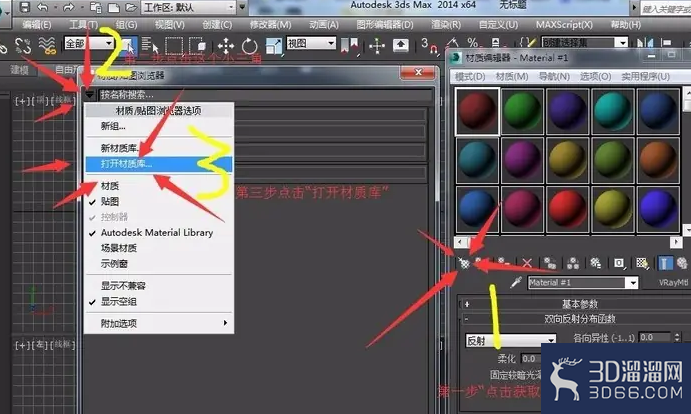Click the Mirror tool icon

pos(645,43)
